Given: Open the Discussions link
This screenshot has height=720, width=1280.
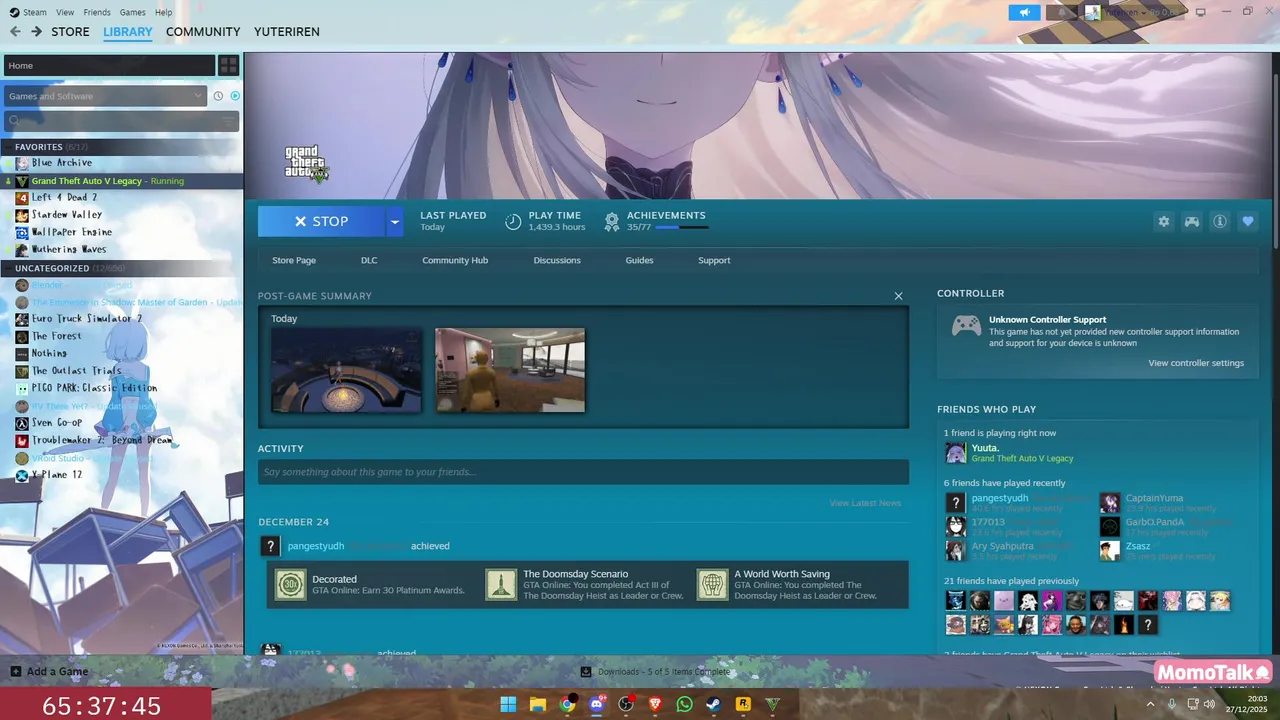Looking at the screenshot, I should (557, 260).
